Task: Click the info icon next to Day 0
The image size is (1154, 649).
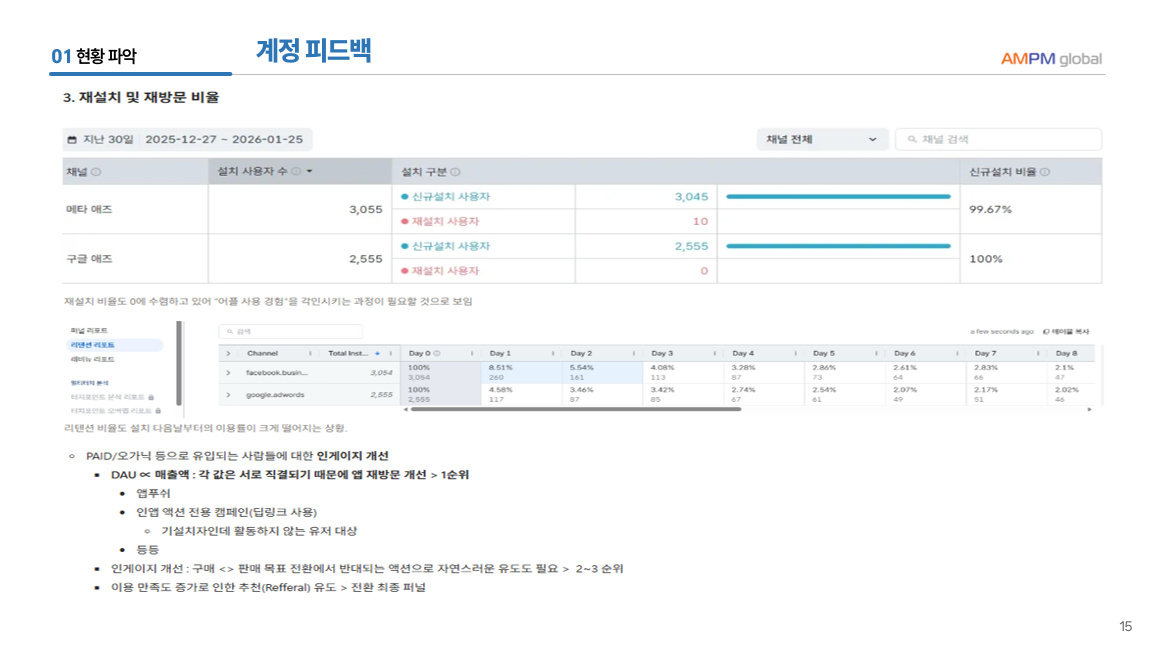Action: [x=437, y=353]
